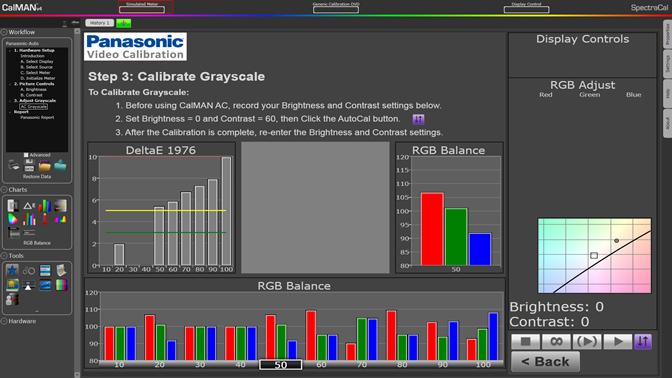The height and width of the screenshot is (378, 672).
Task: Collapse the Report tree node
Action: coord(10,112)
